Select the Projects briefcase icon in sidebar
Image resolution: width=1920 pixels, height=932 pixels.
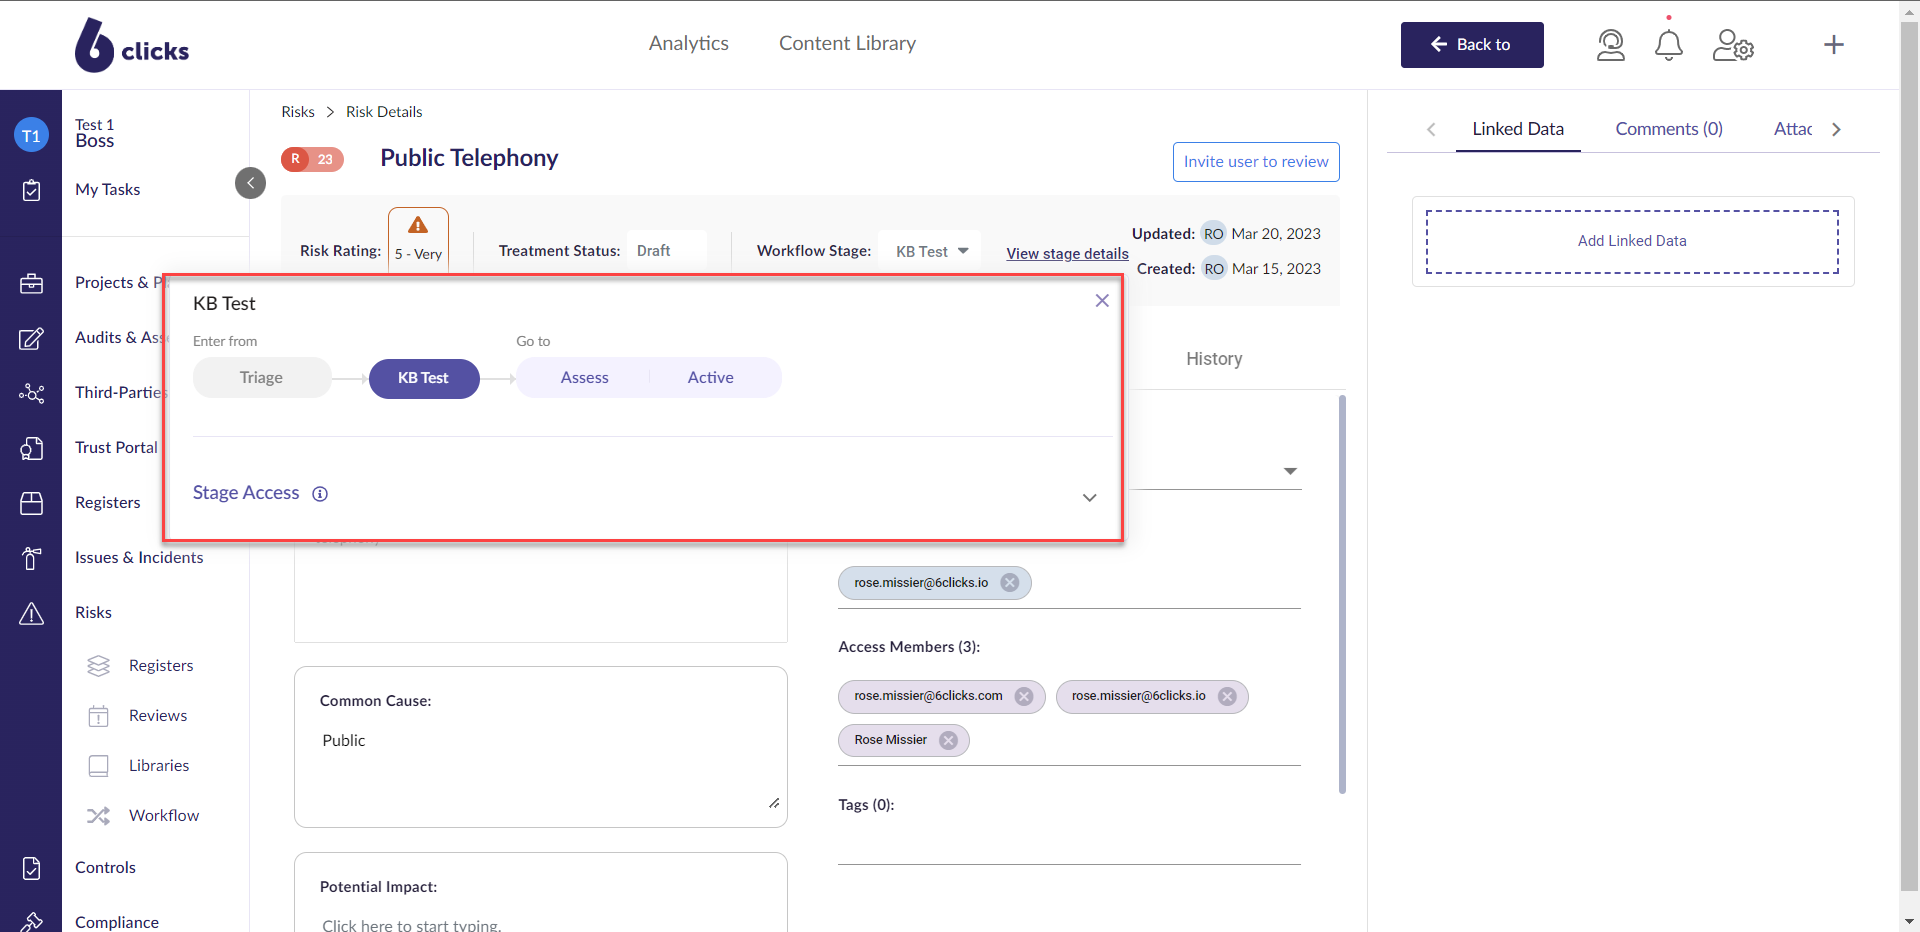[x=32, y=283]
